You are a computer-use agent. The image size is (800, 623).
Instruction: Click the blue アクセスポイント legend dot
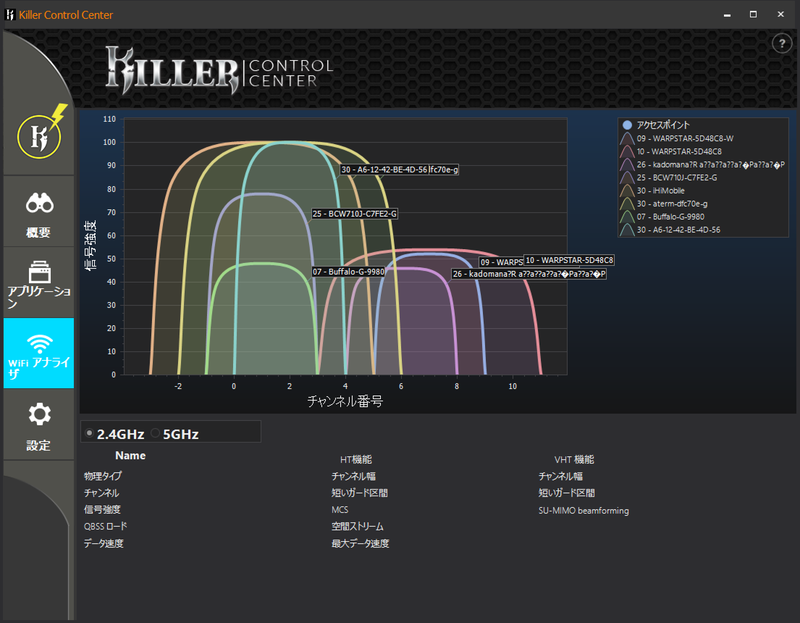point(627,125)
